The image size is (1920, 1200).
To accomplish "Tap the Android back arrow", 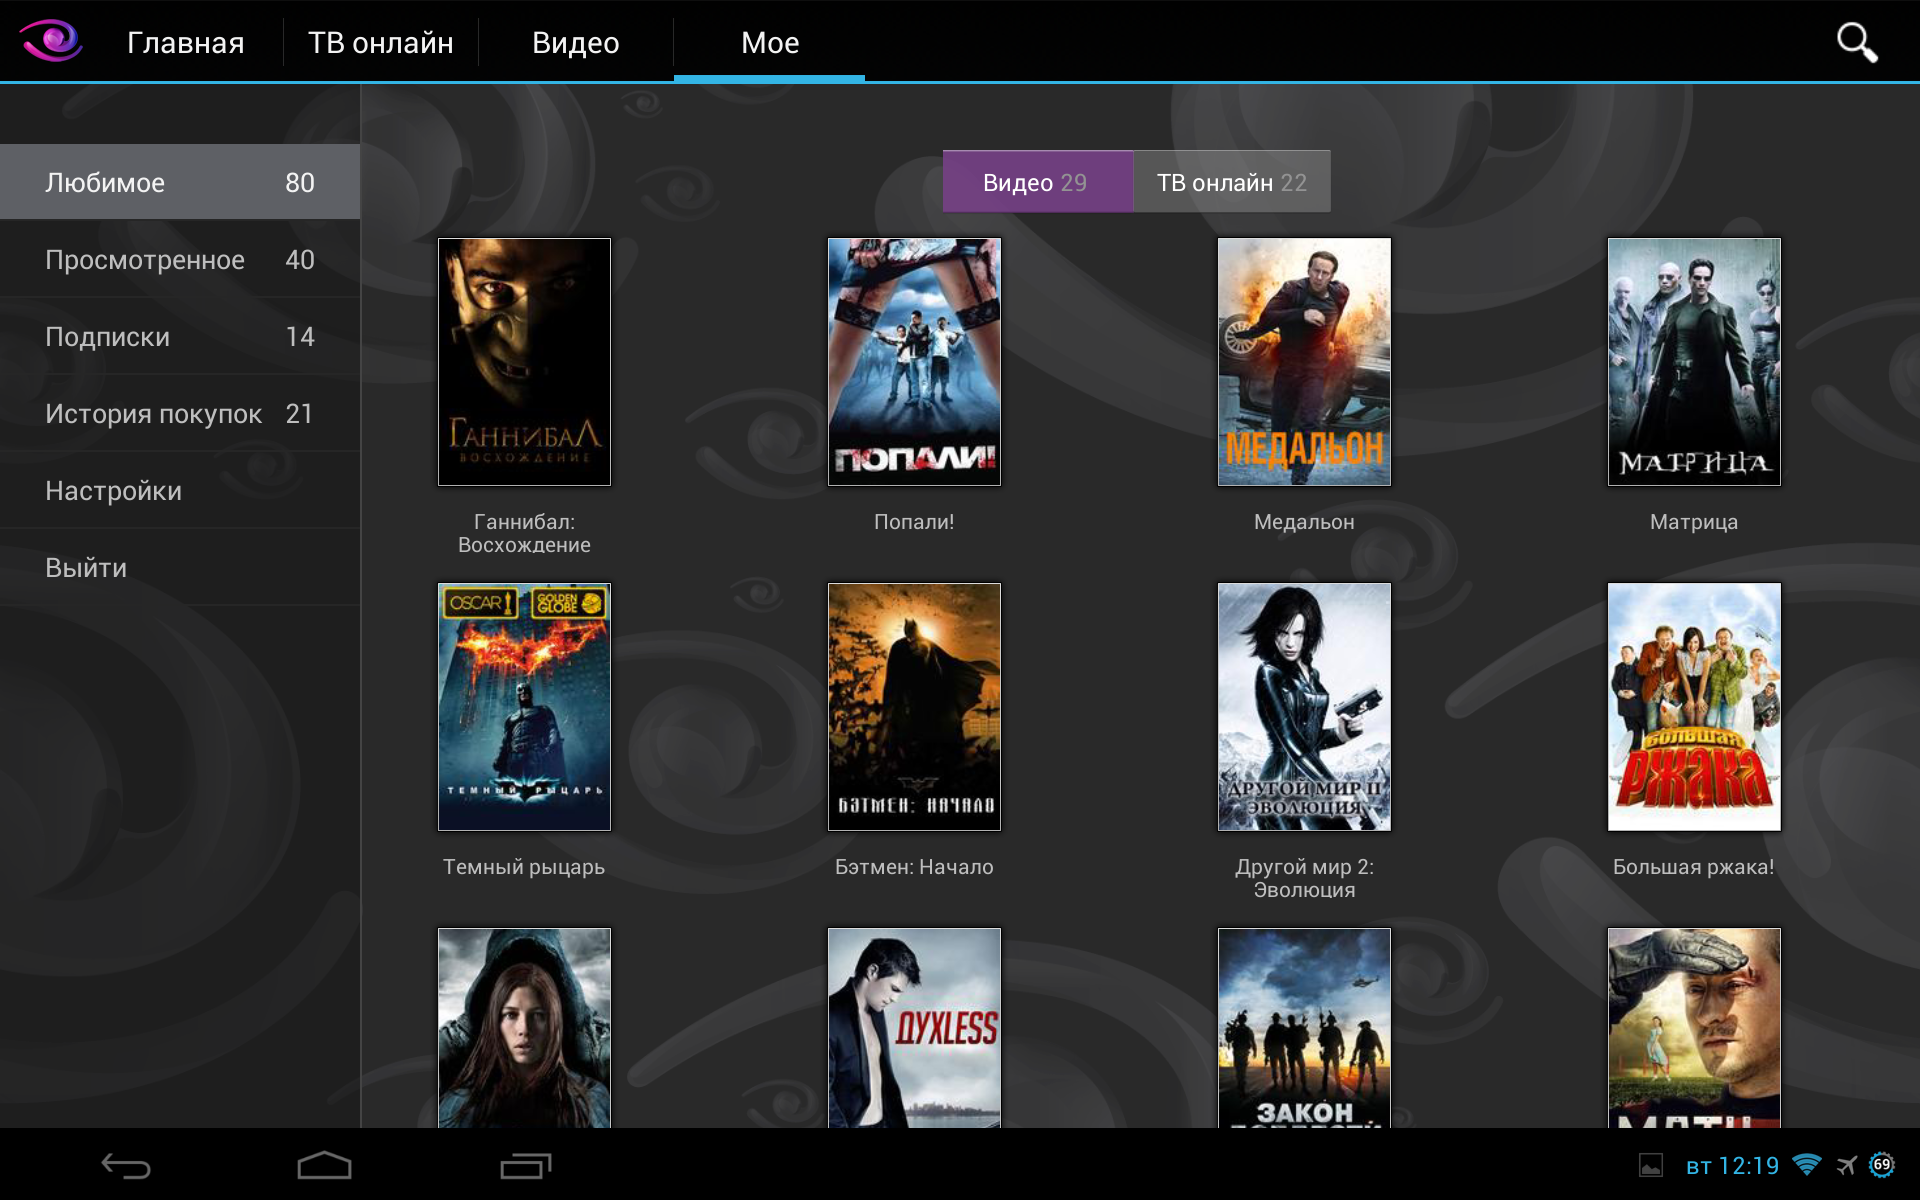I will (x=126, y=1166).
